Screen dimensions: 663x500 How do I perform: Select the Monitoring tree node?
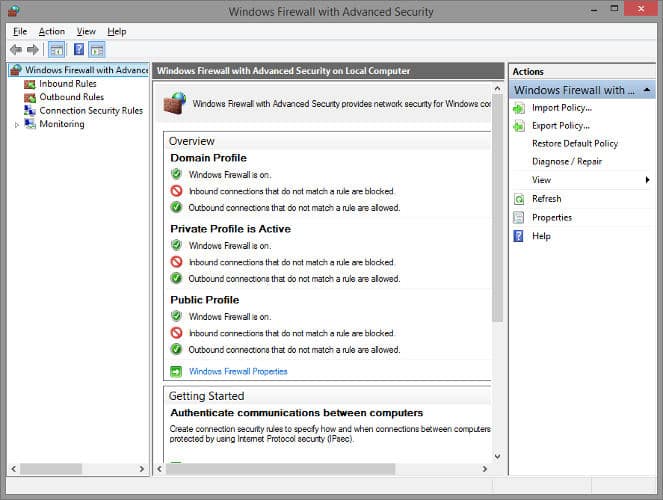click(x=62, y=124)
